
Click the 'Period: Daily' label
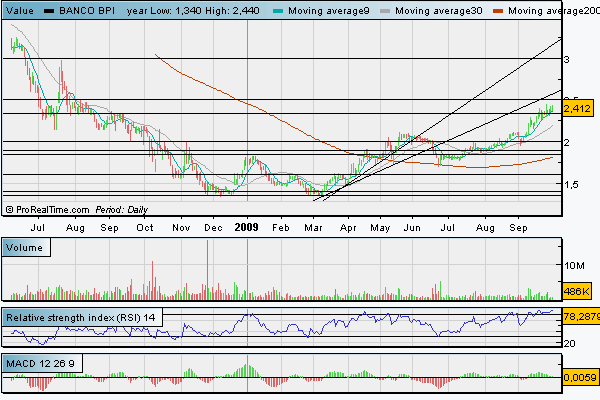coord(122,209)
